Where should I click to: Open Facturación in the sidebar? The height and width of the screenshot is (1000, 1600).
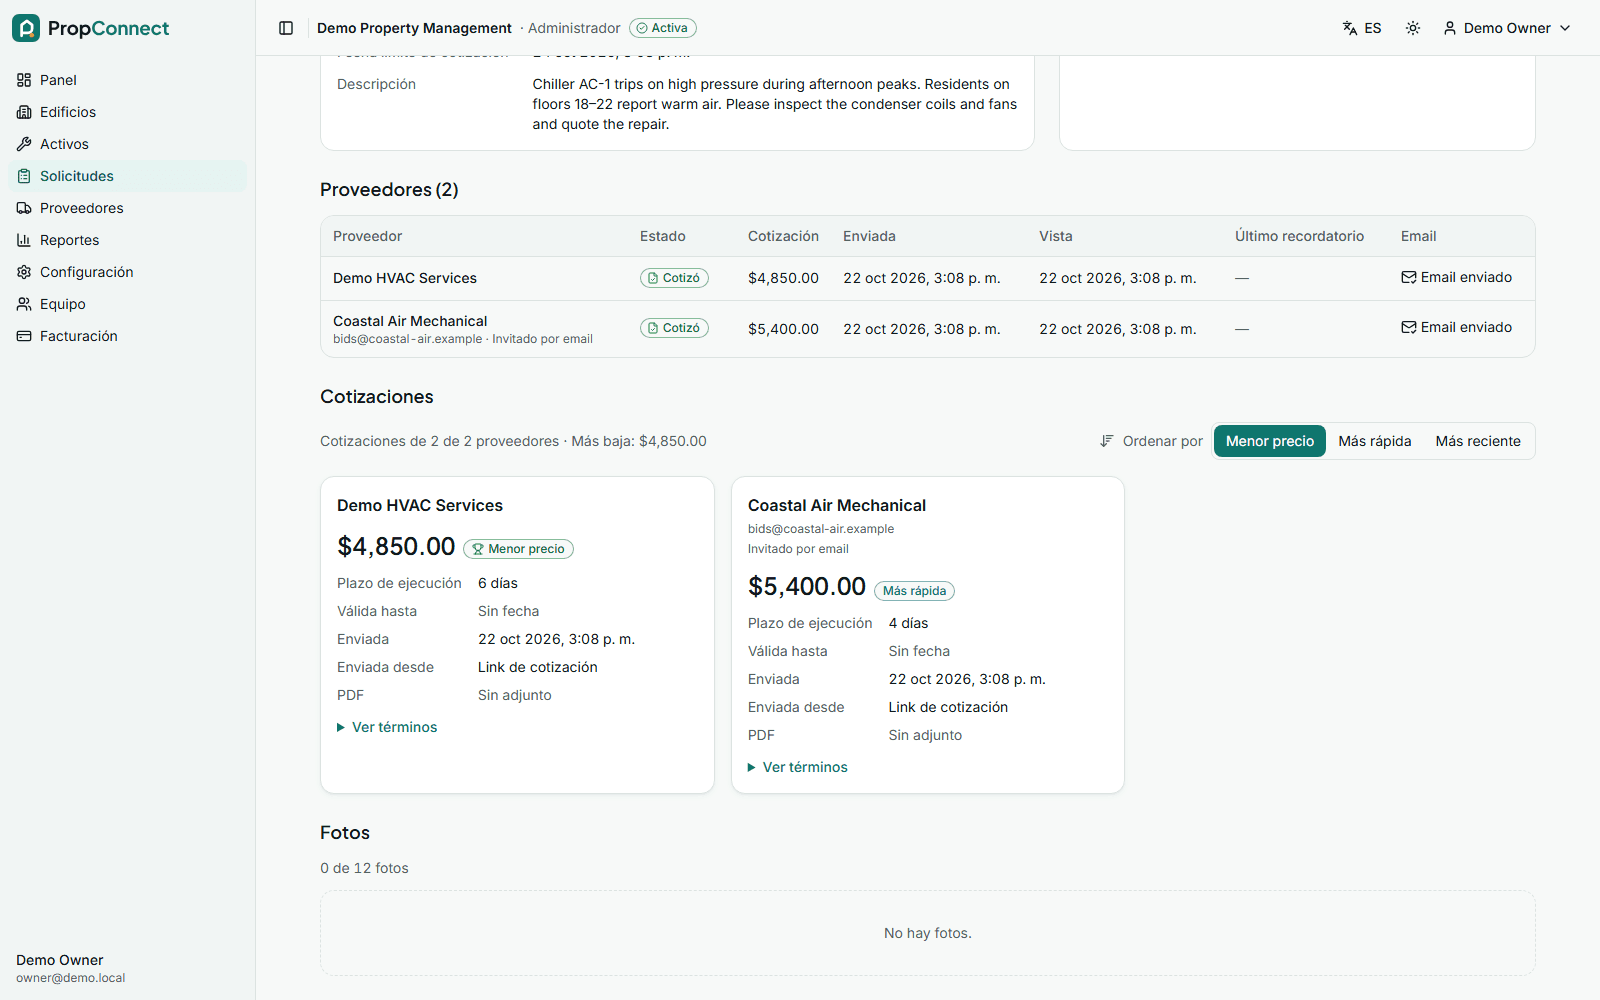click(128, 336)
